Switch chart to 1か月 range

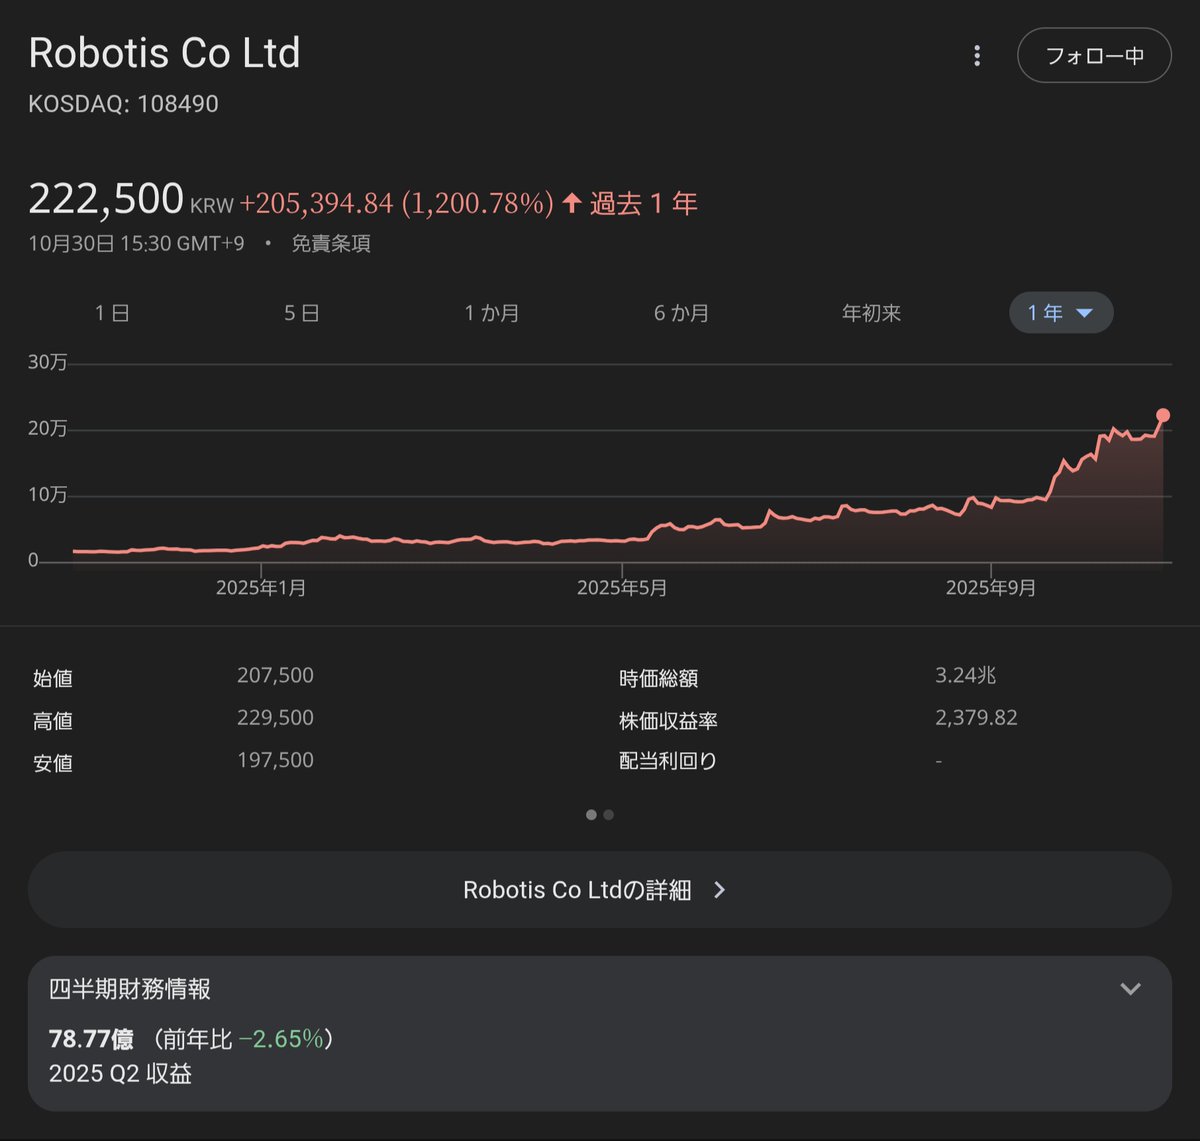[x=491, y=313]
